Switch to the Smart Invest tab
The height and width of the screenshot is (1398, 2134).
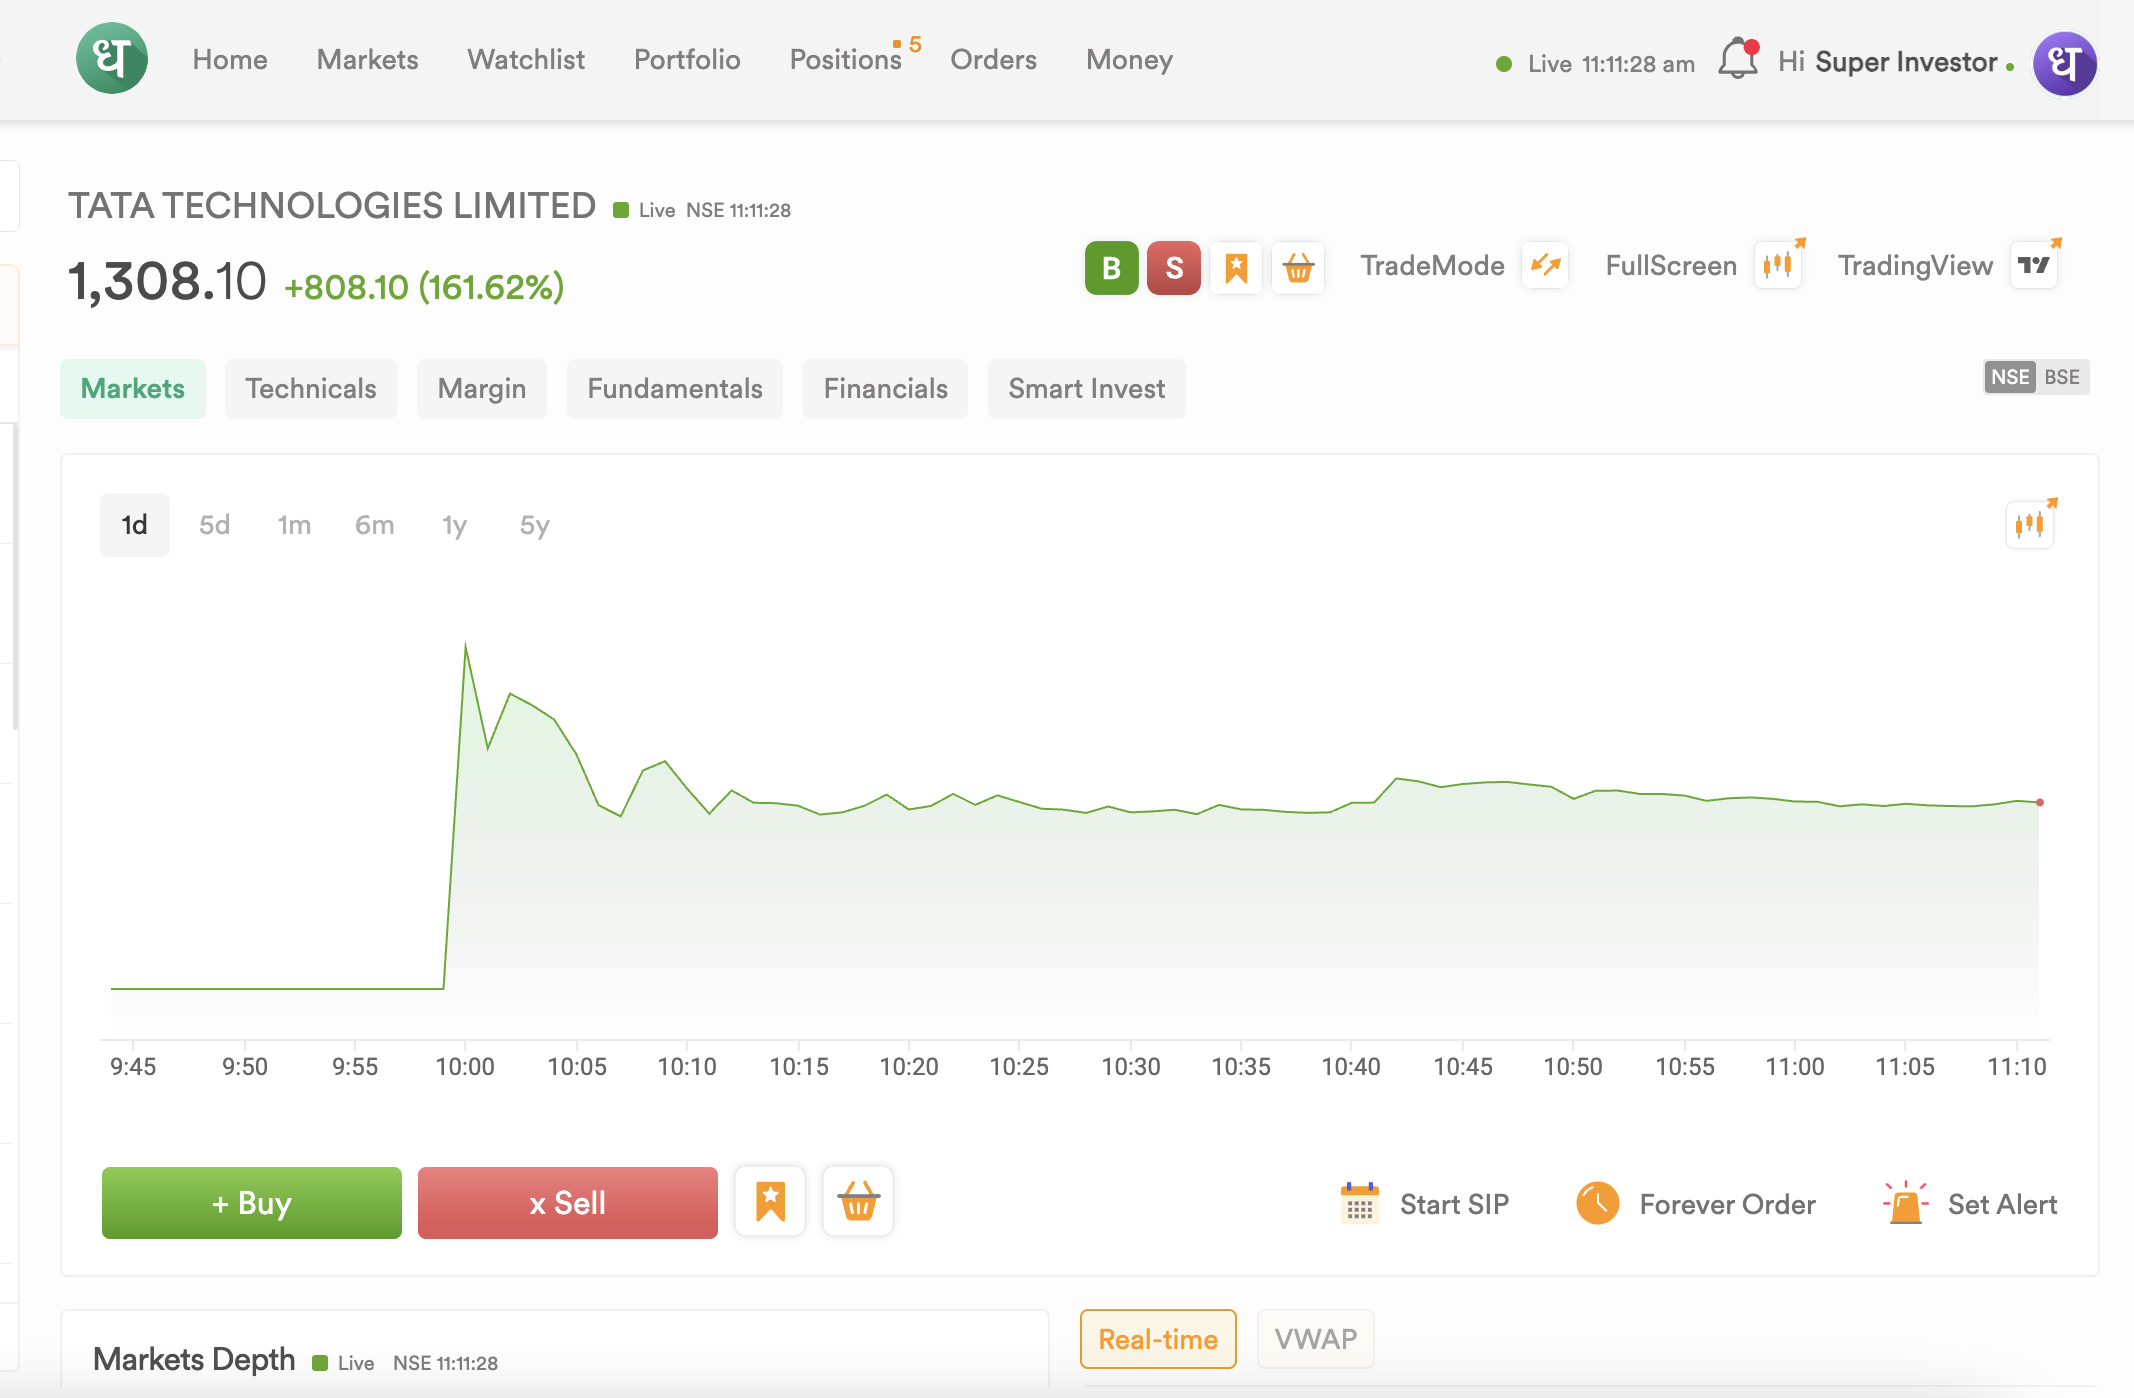[1087, 389]
